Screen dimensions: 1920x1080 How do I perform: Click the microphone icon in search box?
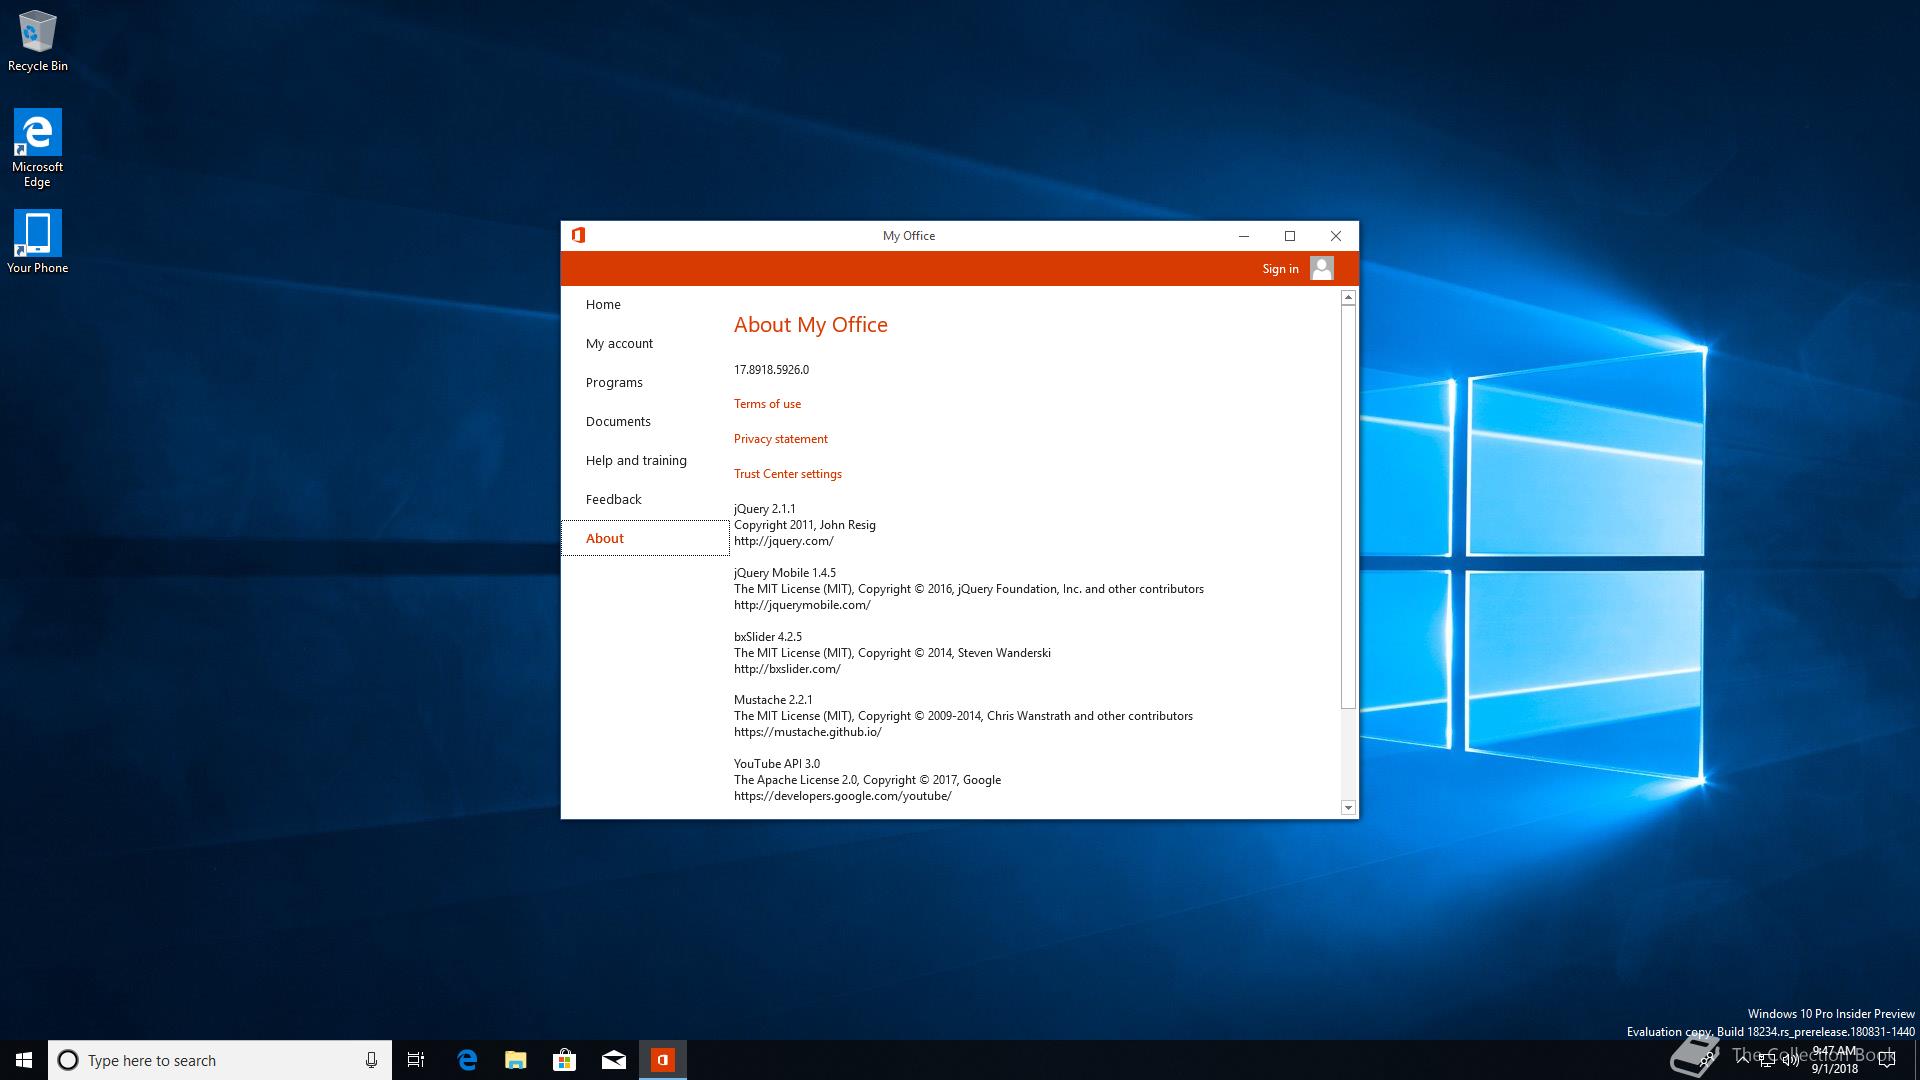pos(371,1060)
